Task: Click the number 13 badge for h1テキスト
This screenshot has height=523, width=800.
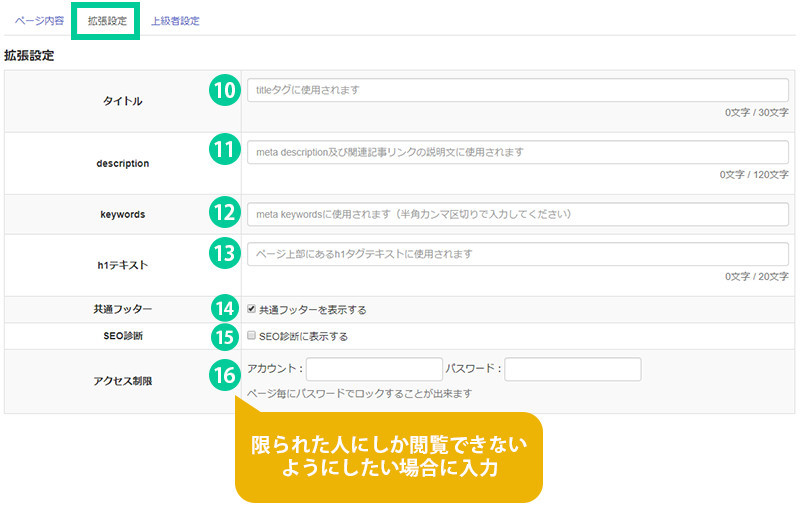Action: 224,254
